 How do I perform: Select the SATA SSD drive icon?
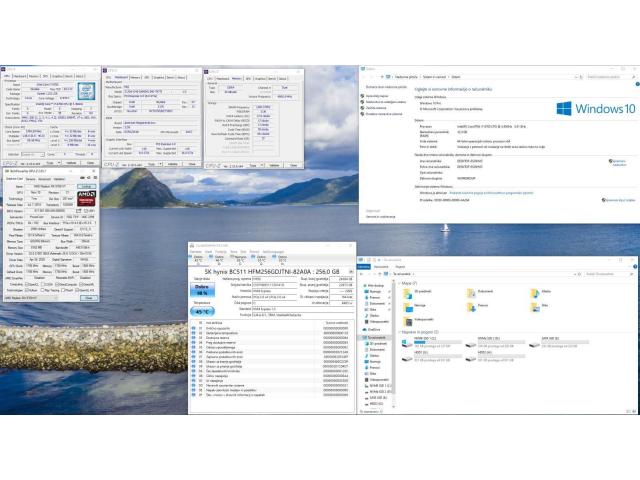(x=534, y=344)
